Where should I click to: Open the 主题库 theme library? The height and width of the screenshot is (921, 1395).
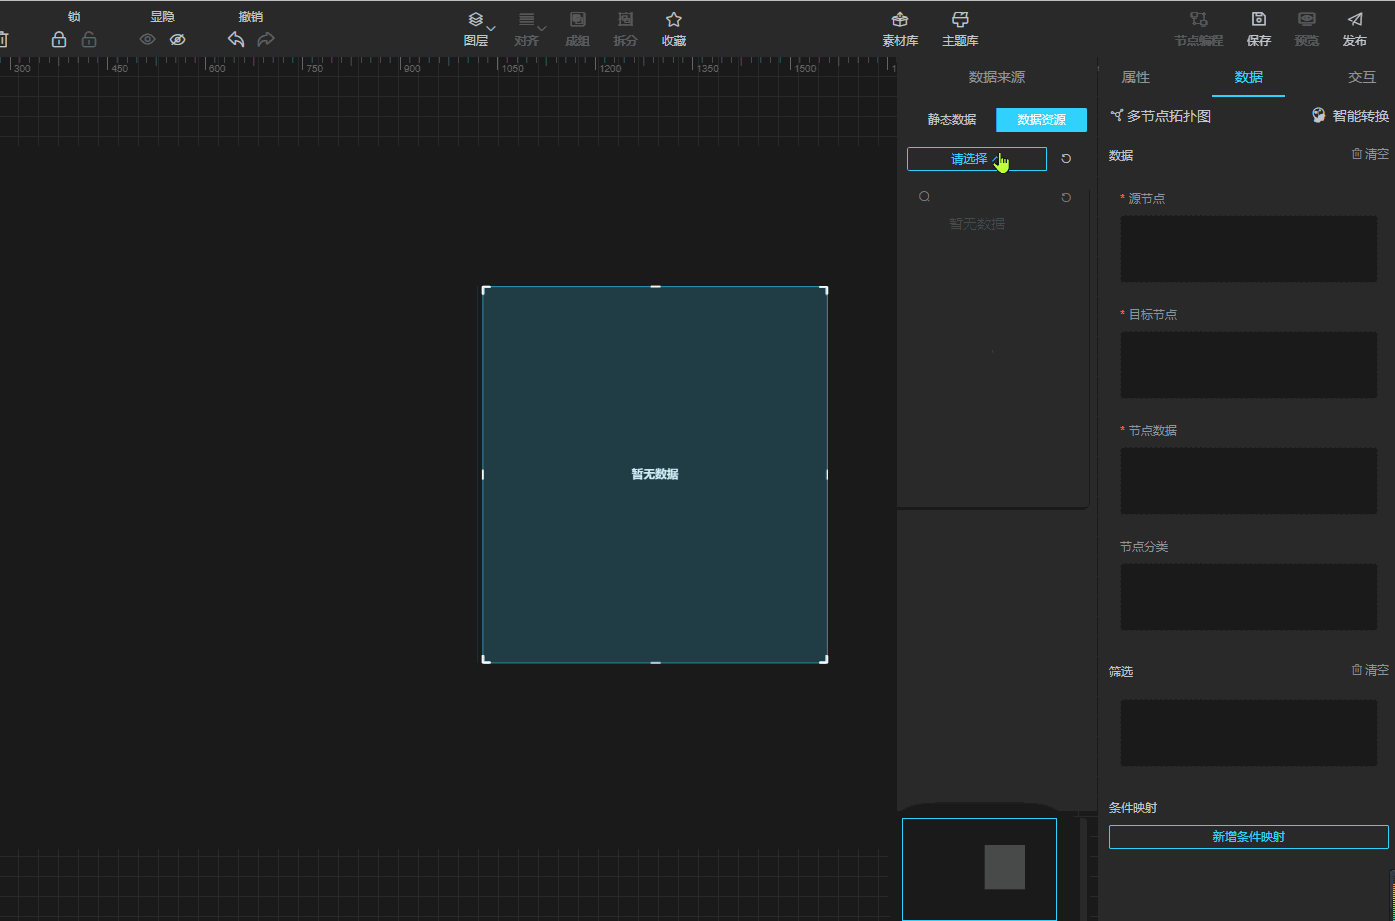click(960, 30)
